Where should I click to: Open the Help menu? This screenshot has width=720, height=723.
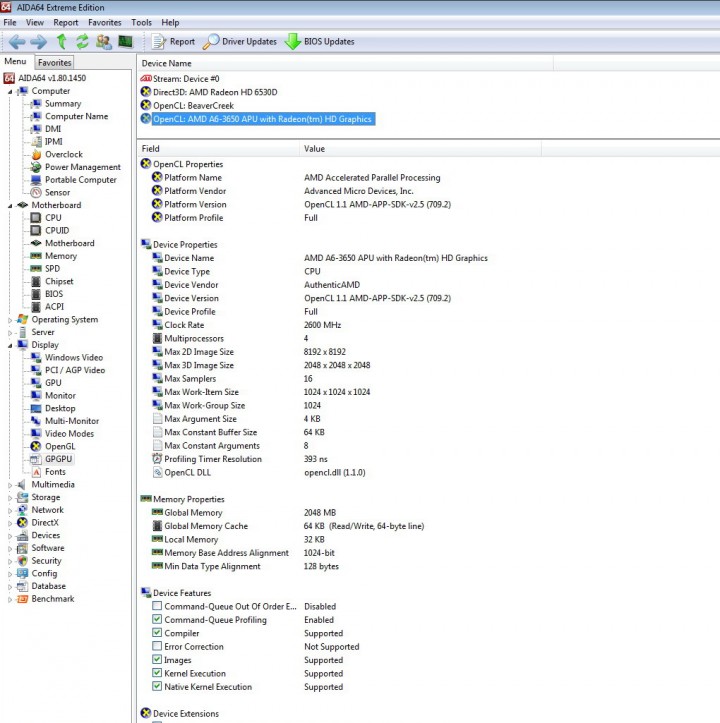[170, 23]
